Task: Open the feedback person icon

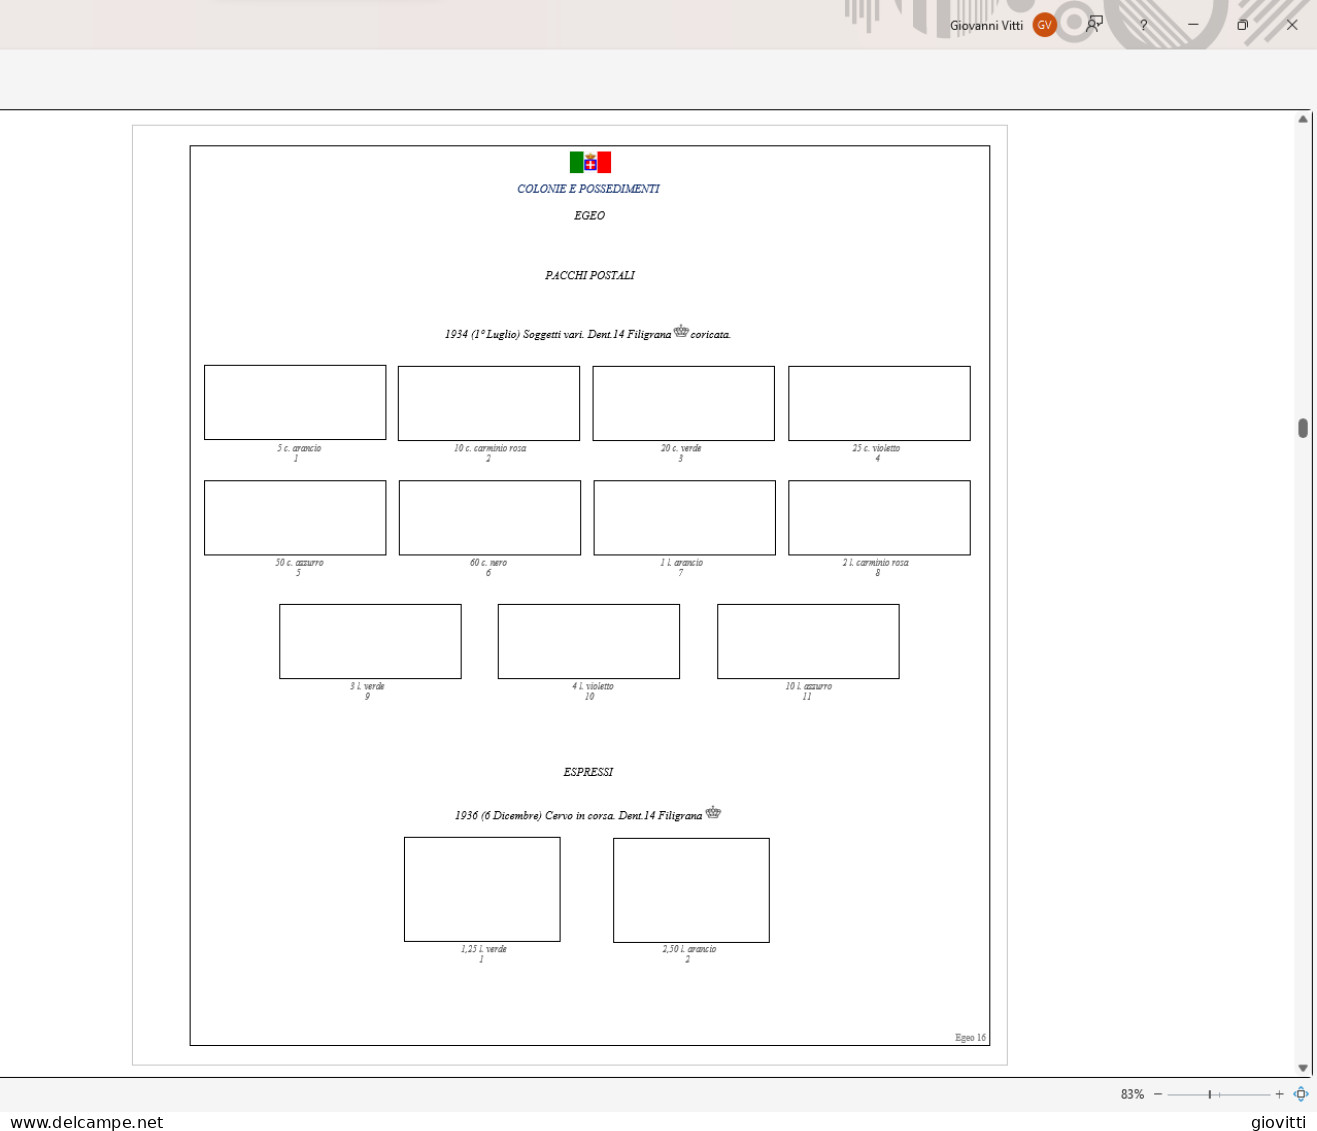Action: tap(1095, 25)
